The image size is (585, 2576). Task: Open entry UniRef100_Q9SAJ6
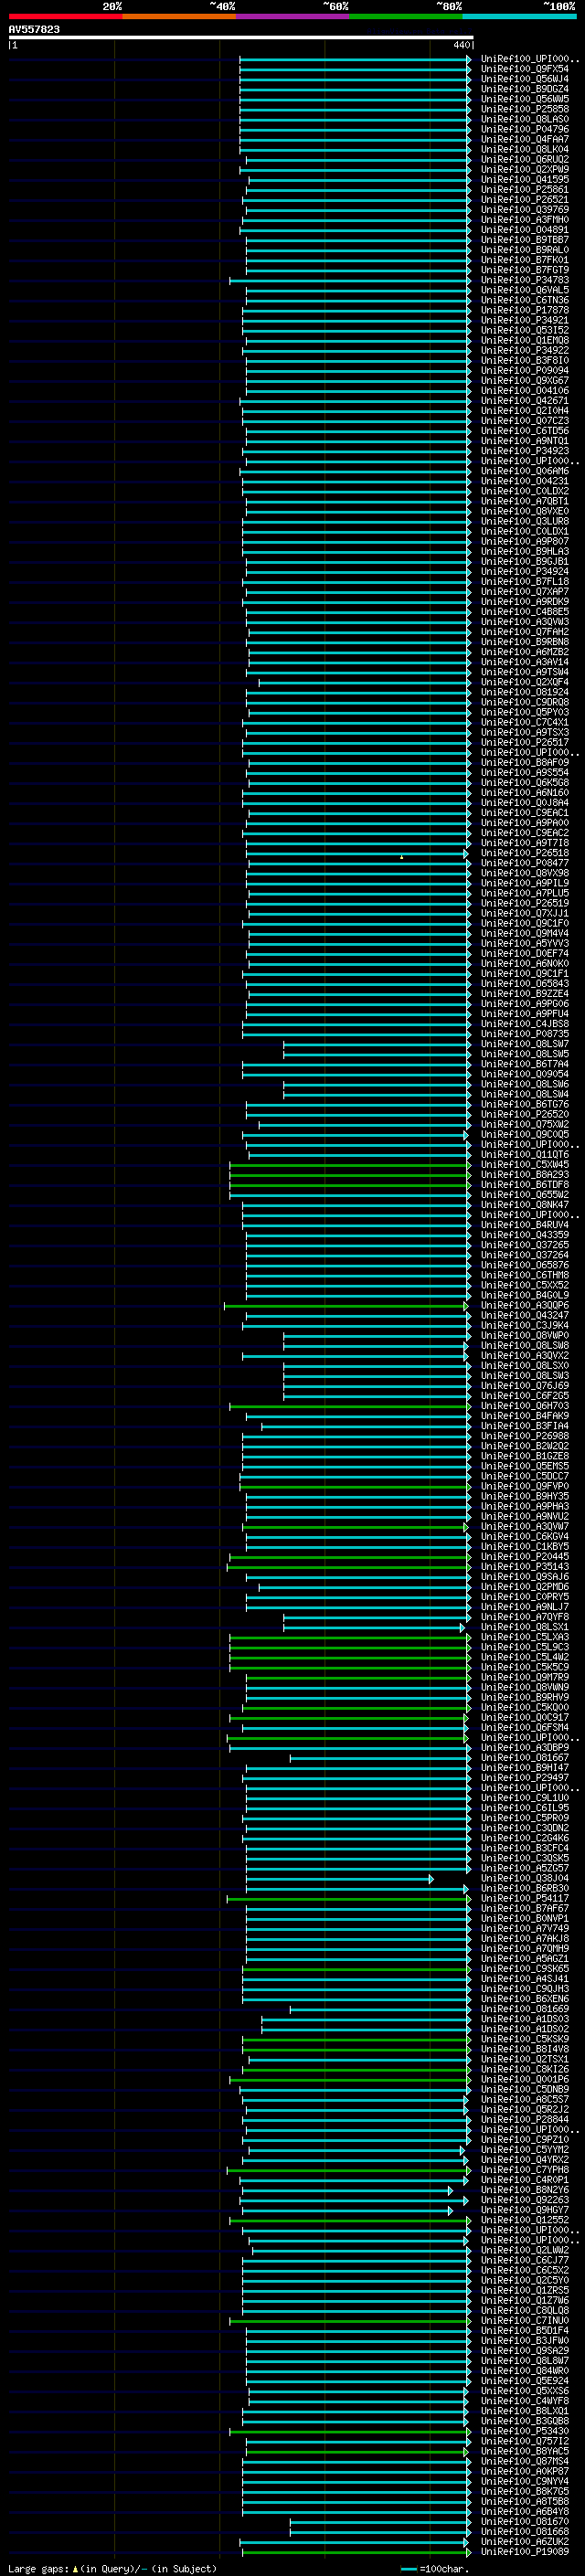(x=525, y=1576)
